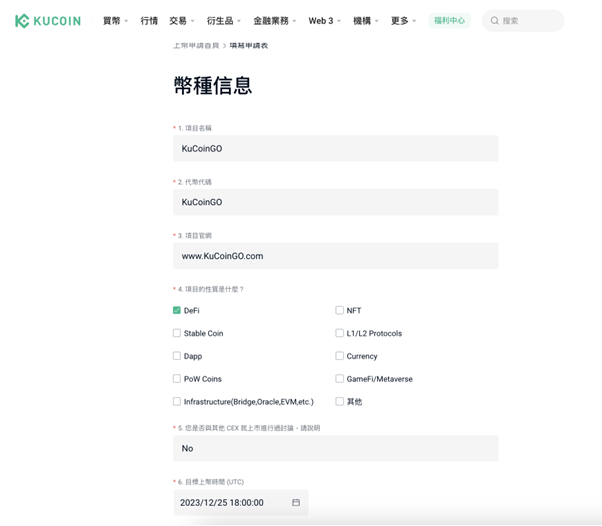The image size is (602, 526).
Task: Open the 機構 dropdown menu
Action: pos(366,21)
